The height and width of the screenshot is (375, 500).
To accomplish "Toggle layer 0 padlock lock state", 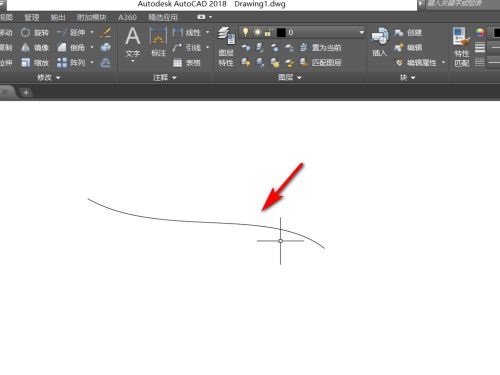I will pos(268,32).
